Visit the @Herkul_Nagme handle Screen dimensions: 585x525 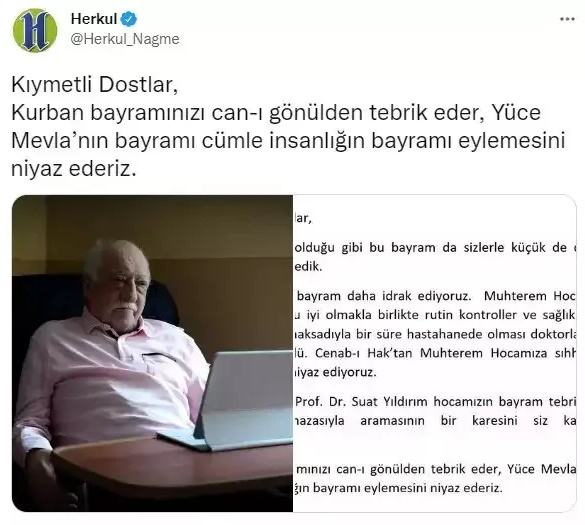pos(125,39)
